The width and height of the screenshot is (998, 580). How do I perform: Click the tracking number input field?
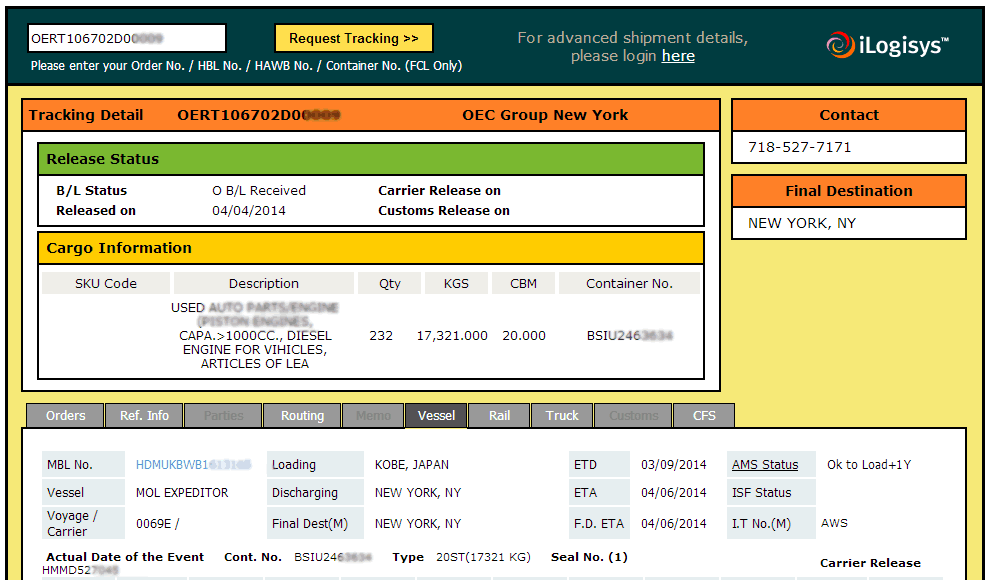(x=127, y=38)
